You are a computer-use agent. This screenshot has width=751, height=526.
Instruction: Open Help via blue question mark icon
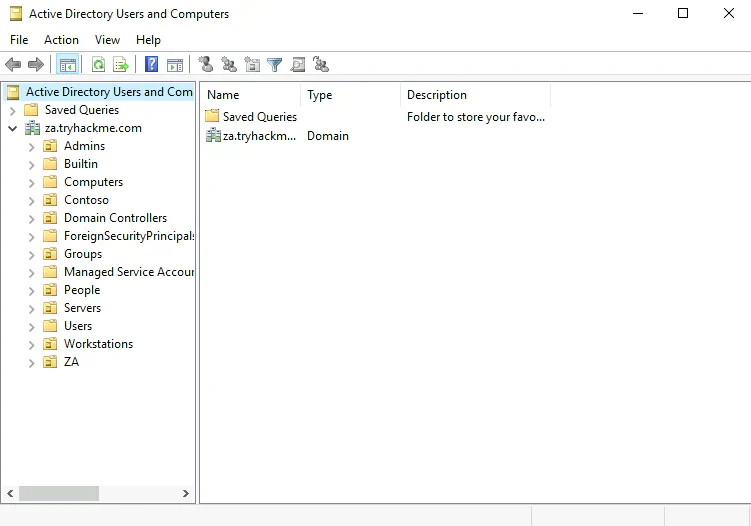click(x=151, y=64)
